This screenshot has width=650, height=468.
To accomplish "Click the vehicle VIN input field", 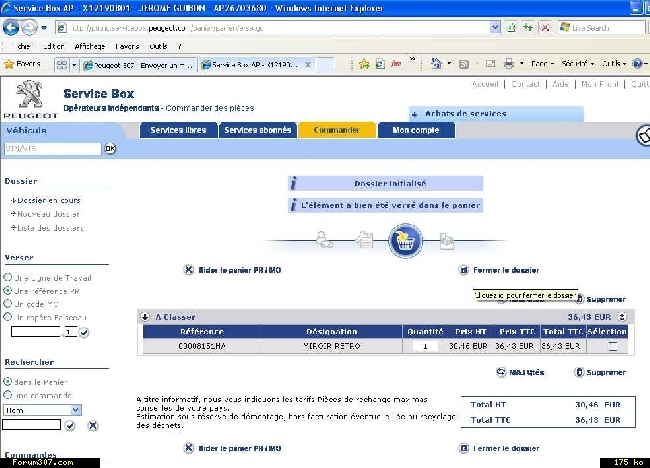I will pyautogui.click(x=53, y=148).
